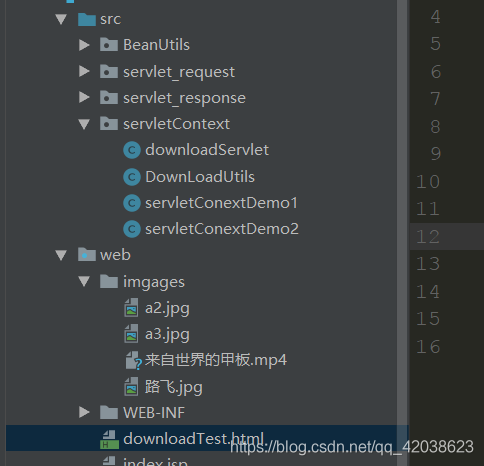Click line number 10 in gutter
Screen dimensions: 484x466
428,182
